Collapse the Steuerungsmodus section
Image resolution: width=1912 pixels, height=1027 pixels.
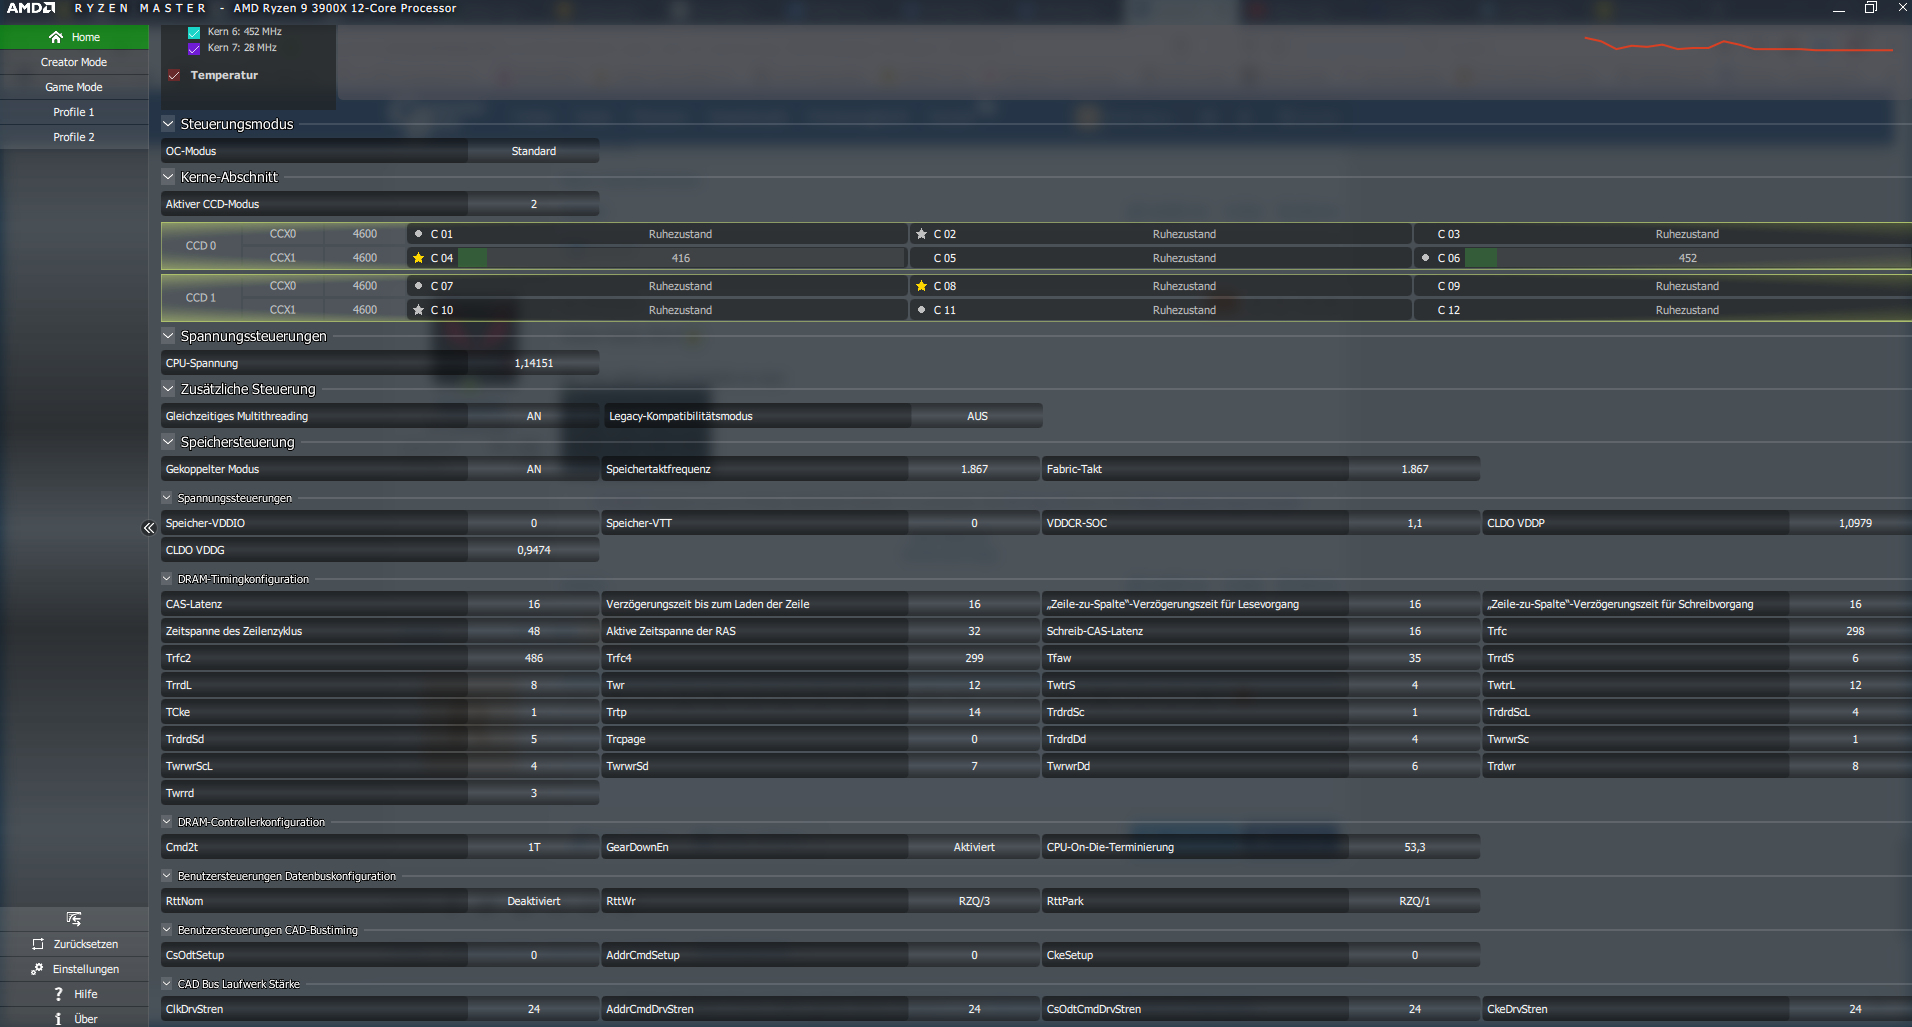pos(168,124)
